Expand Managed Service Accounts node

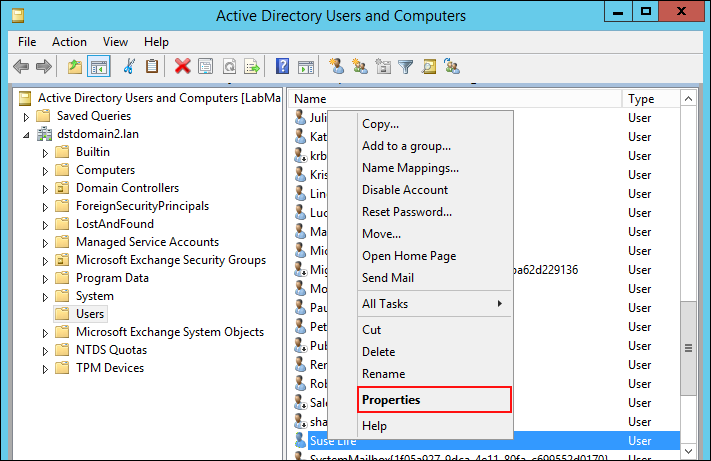45,243
